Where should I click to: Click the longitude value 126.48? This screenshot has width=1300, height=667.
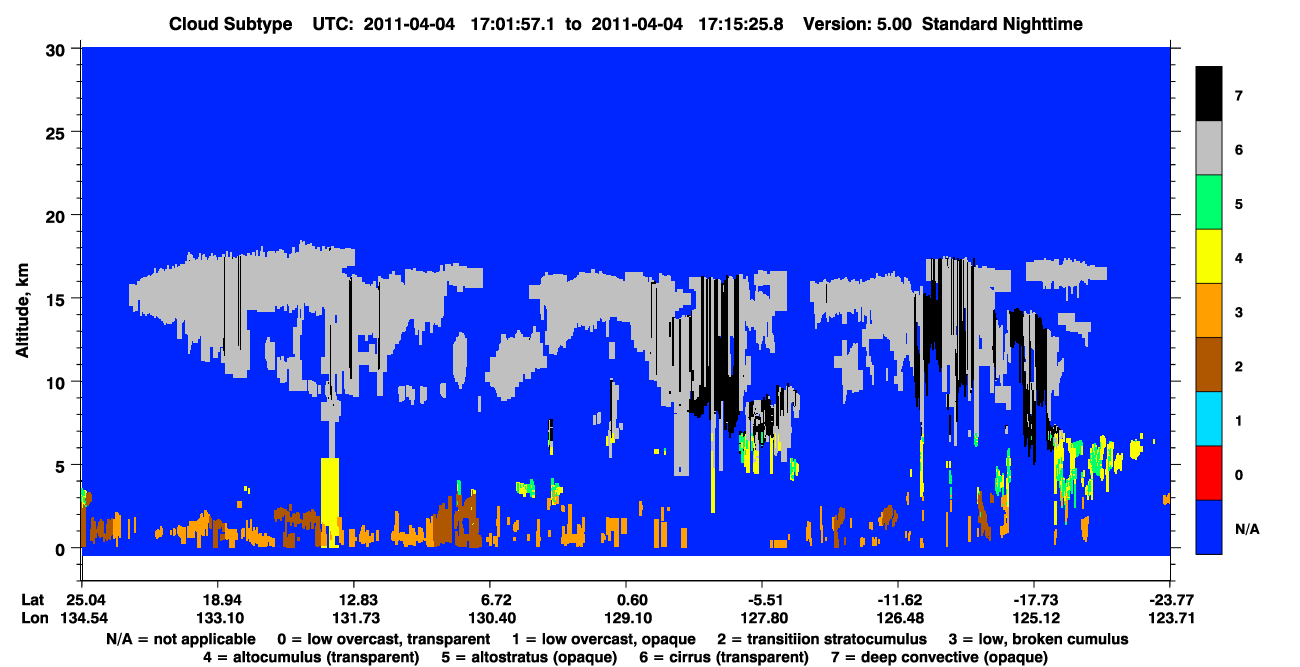coord(898,618)
